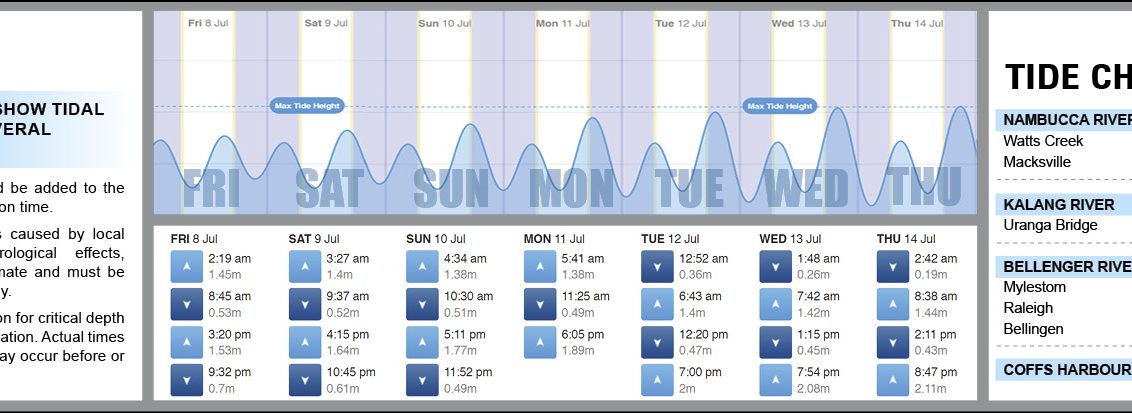Choose Uranga Bridge from the list
The width and height of the screenshot is (1132, 413).
1050,225
